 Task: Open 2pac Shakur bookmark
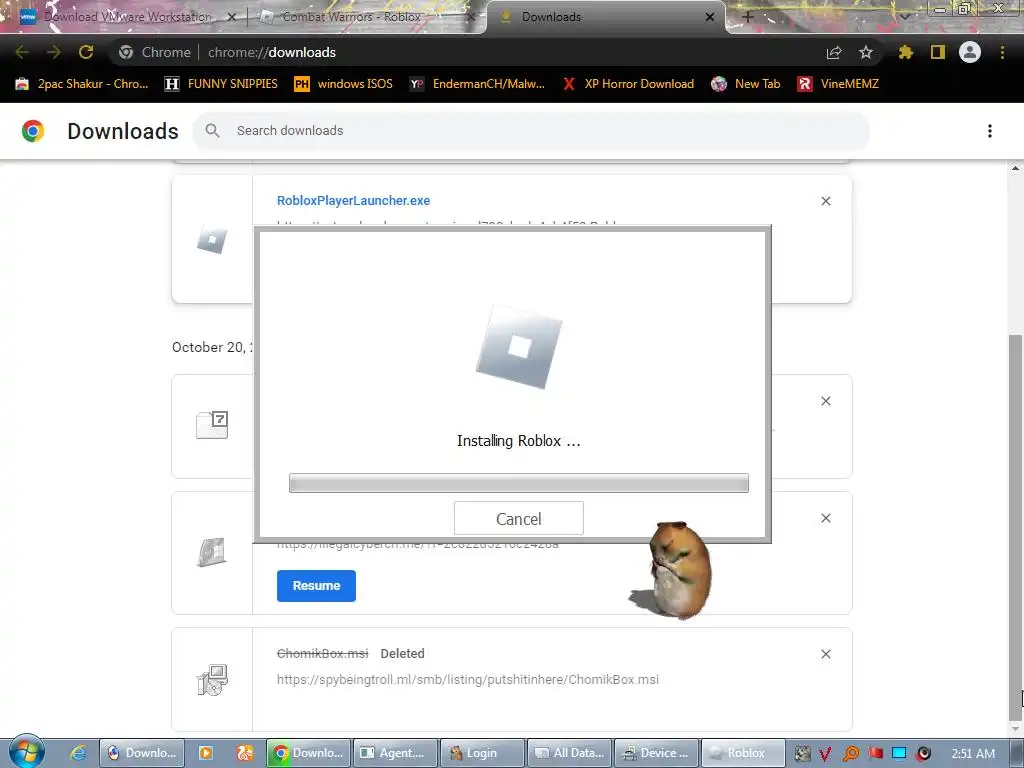click(82, 84)
